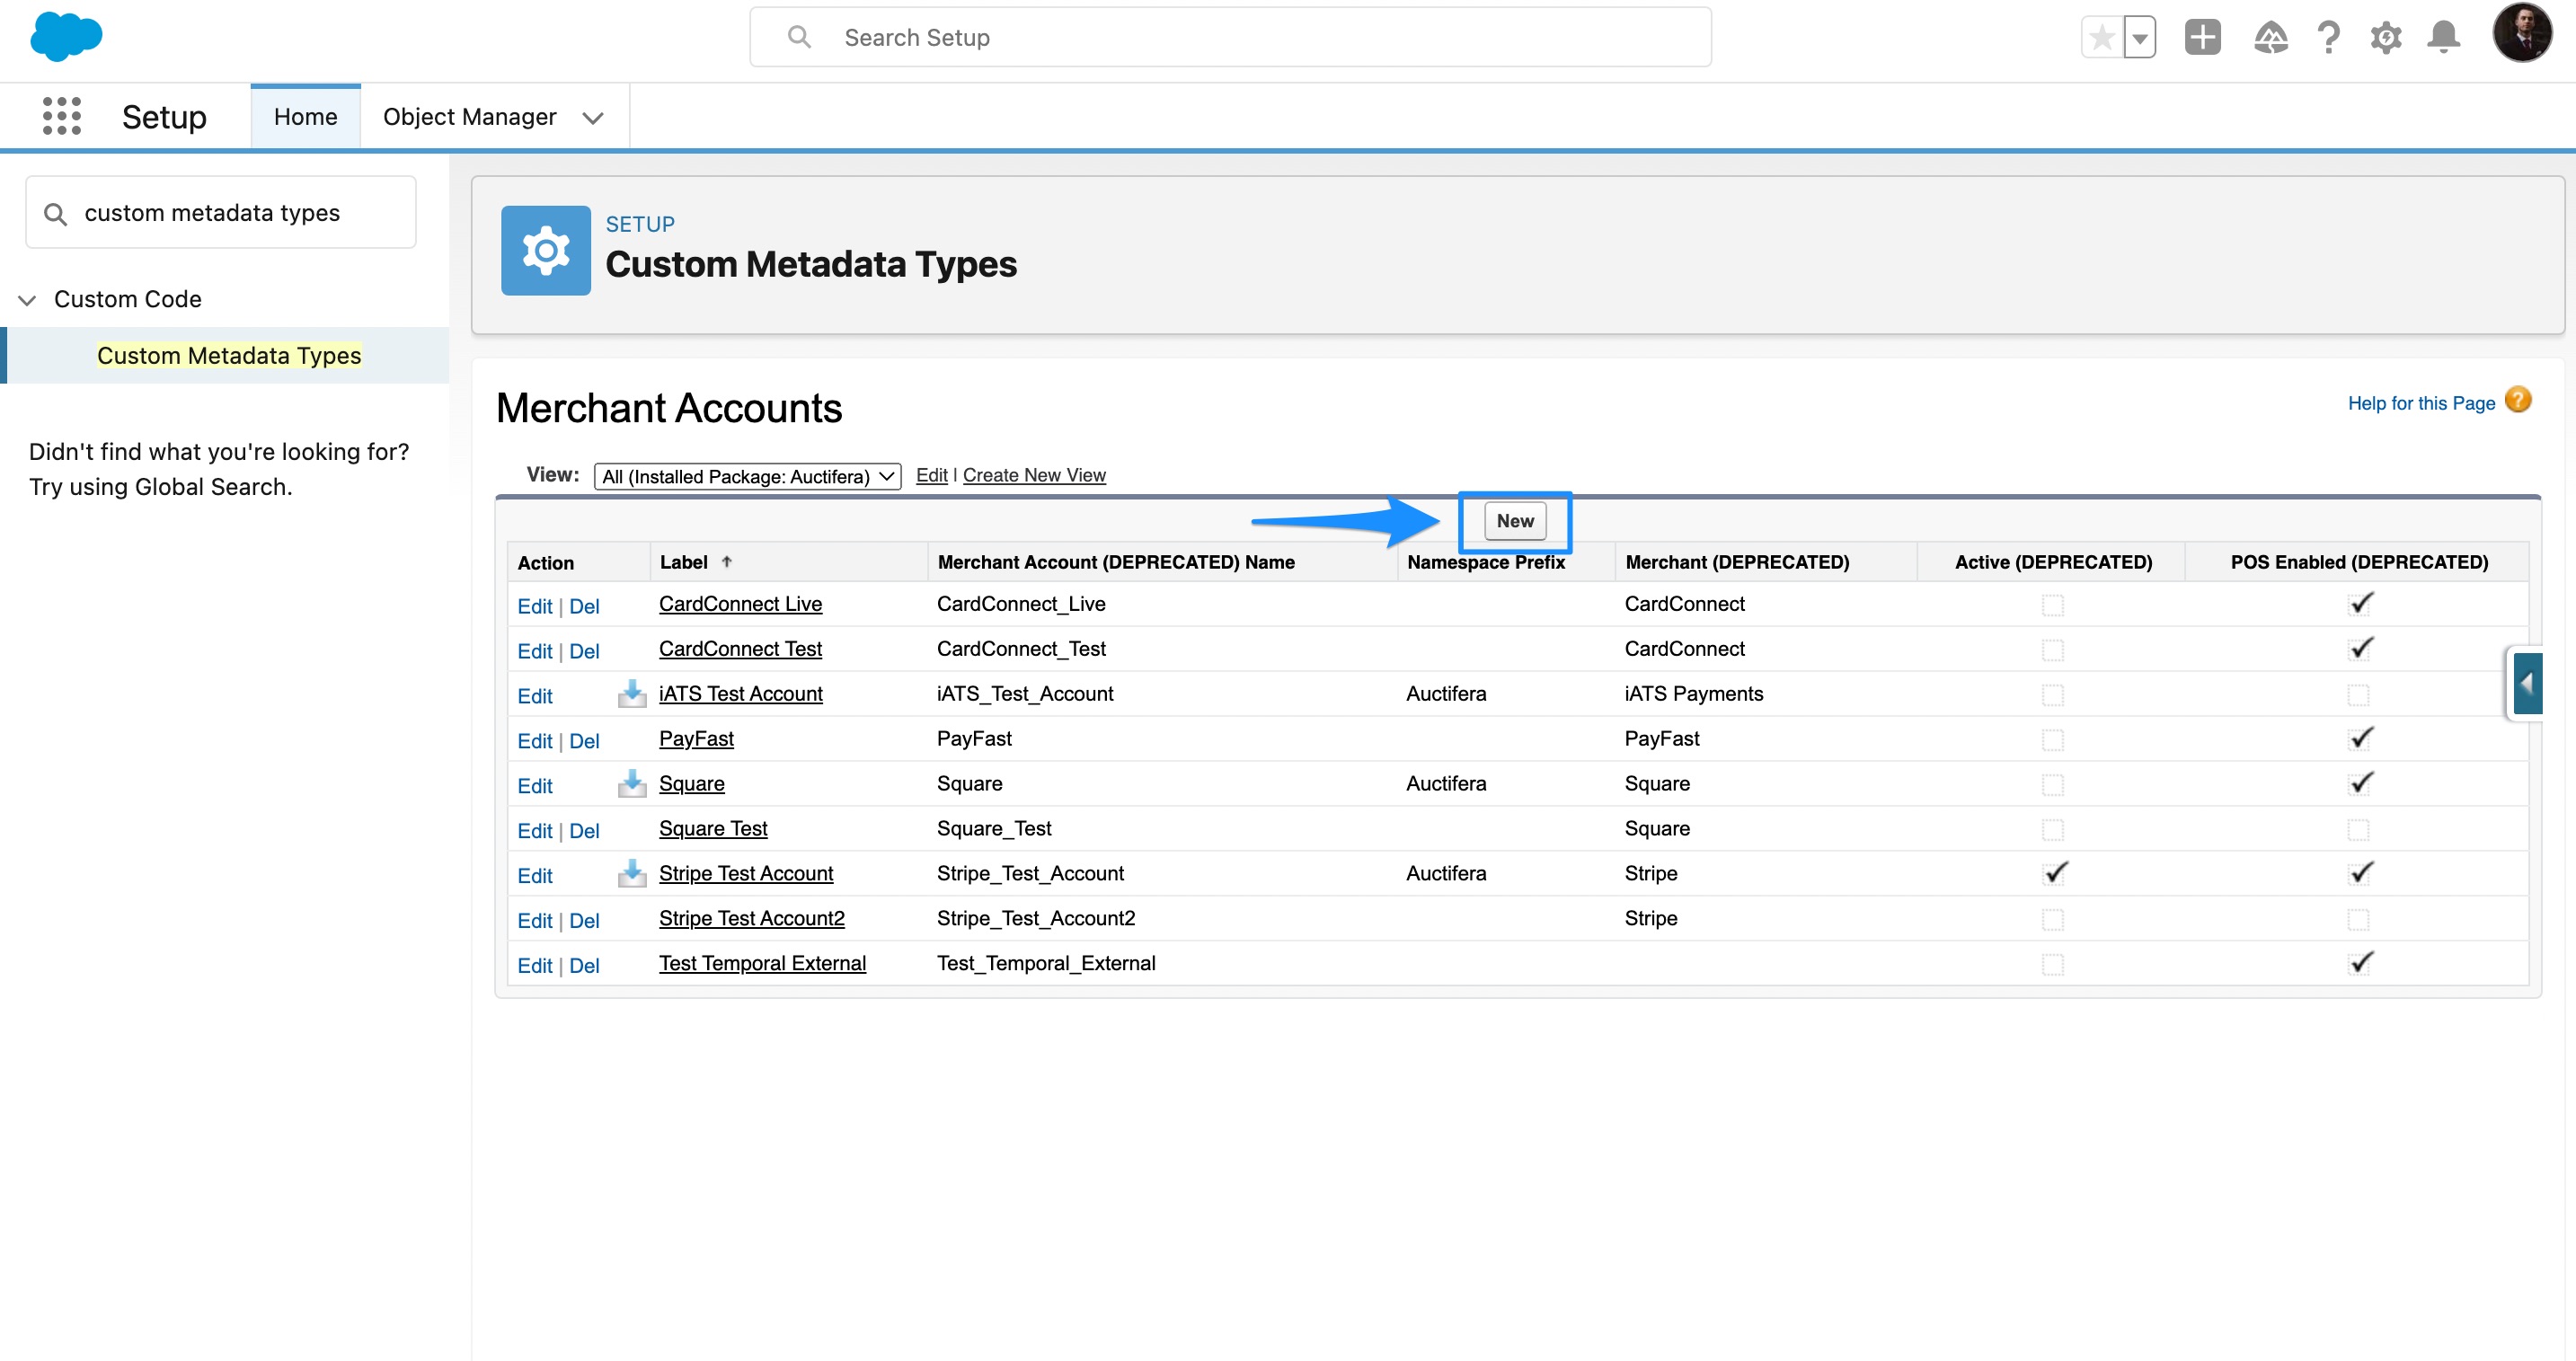The width and height of the screenshot is (2576, 1361).
Task: Toggle Active checkbox for iATS Test Account
Action: tap(2052, 695)
